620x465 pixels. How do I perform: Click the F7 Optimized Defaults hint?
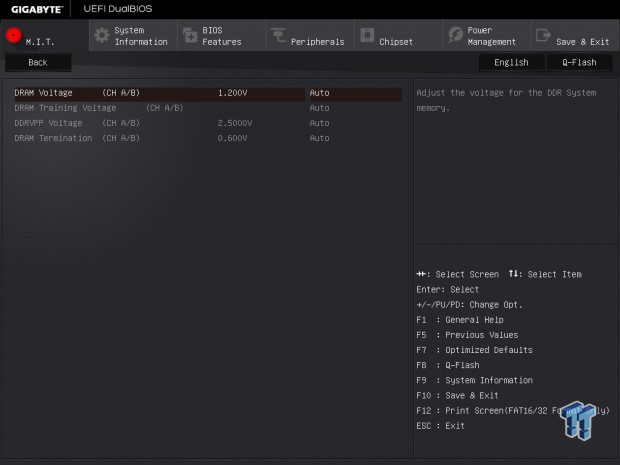point(474,350)
